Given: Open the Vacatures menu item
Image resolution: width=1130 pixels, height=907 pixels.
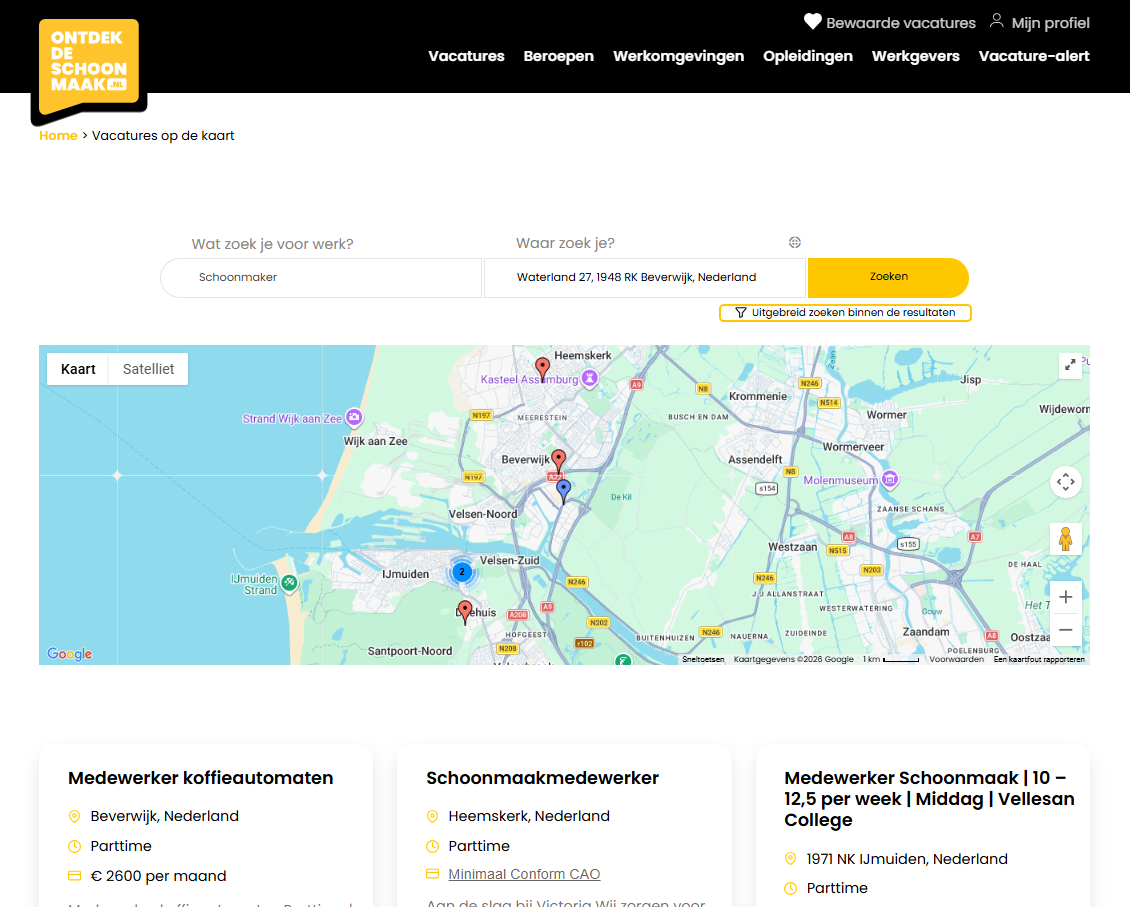Looking at the screenshot, I should 466,56.
